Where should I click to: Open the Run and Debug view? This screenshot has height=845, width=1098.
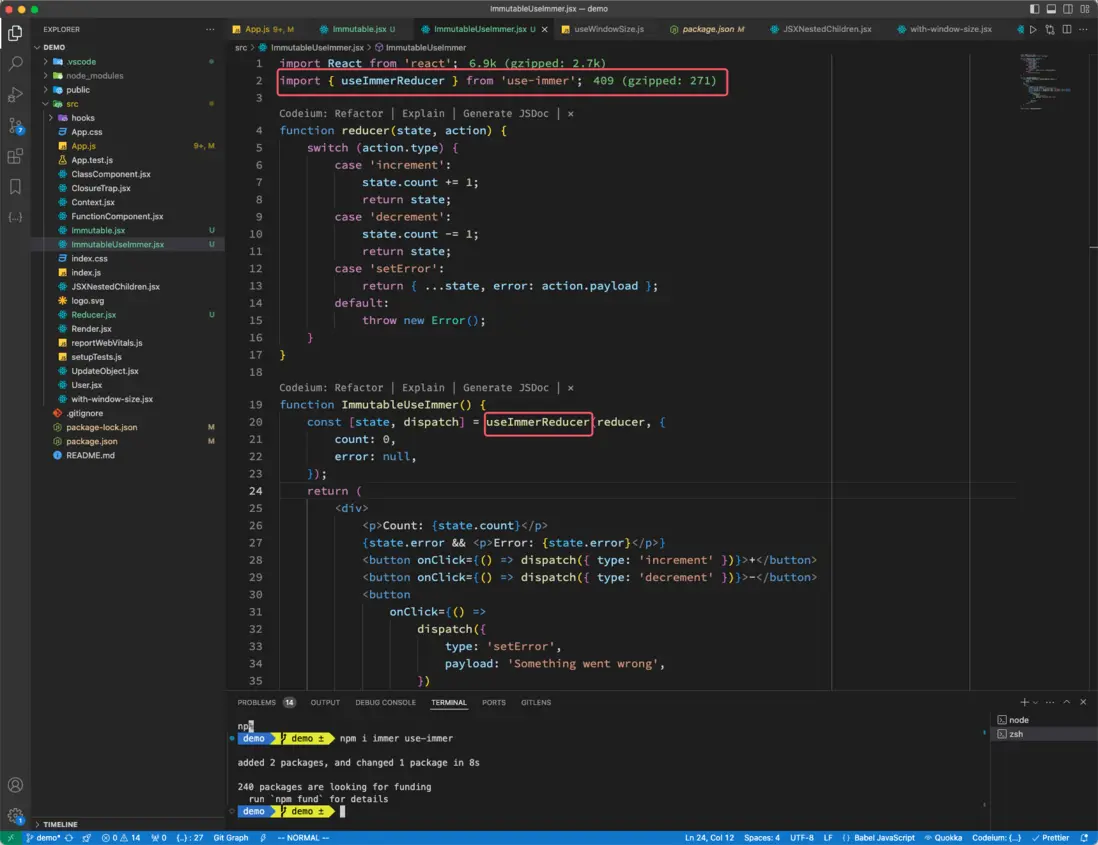tap(15, 95)
